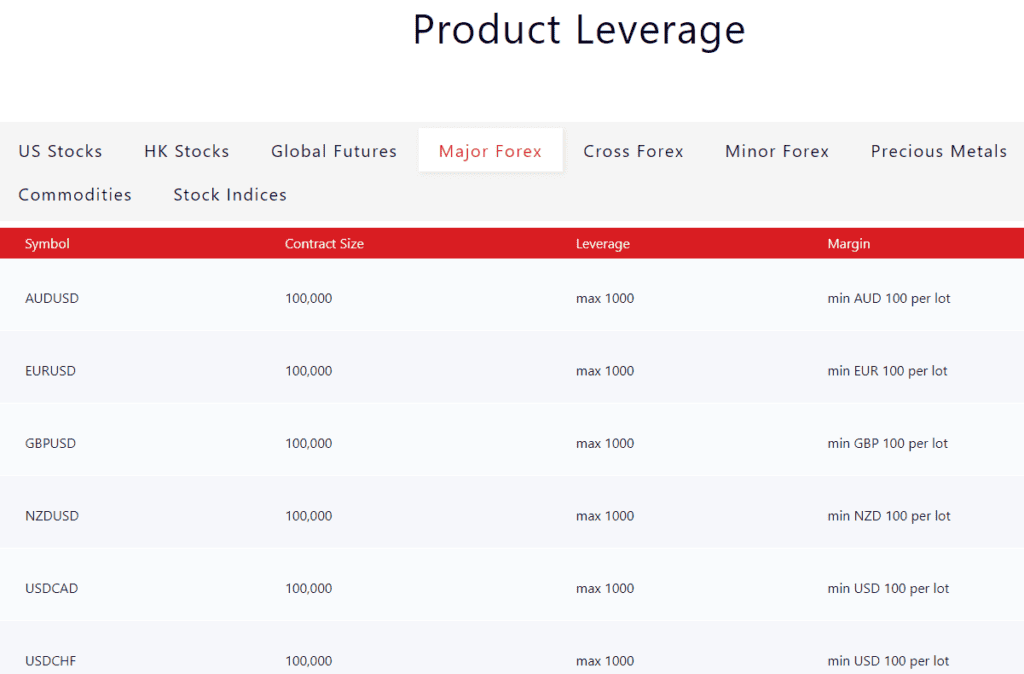View the Global Futures tab
1024x674 pixels.
333,151
